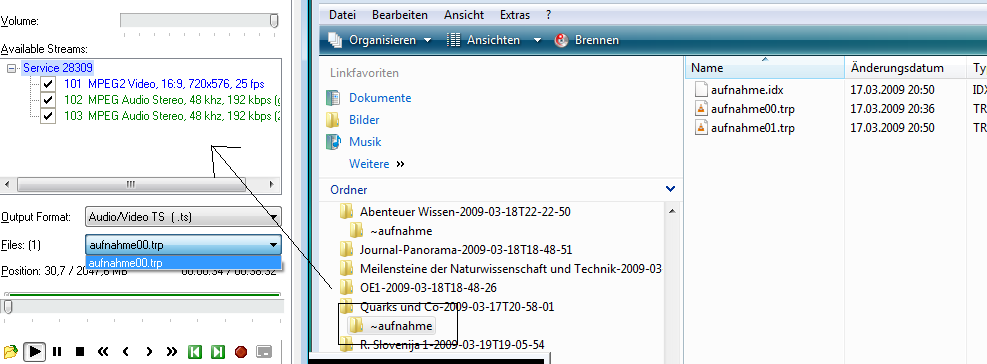Open the Output Format dropdown
The width and height of the screenshot is (987, 364).
(x=183, y=217)
